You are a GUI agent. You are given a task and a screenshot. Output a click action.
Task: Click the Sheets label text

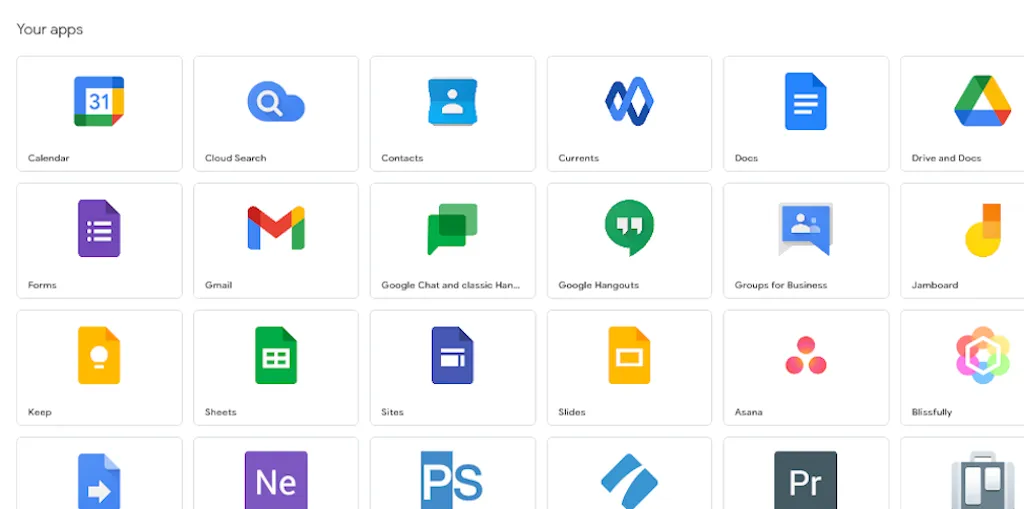tap(220, 412)
